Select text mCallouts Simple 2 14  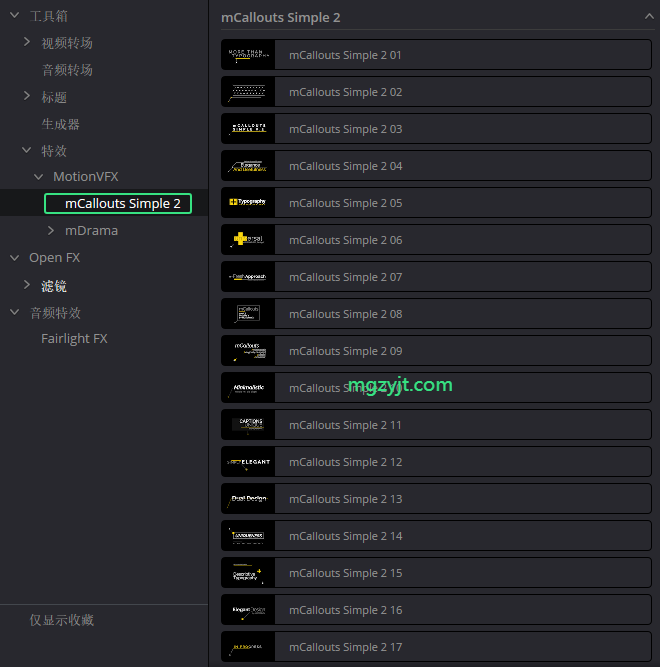pyautogui.click(x=345, y=536)
